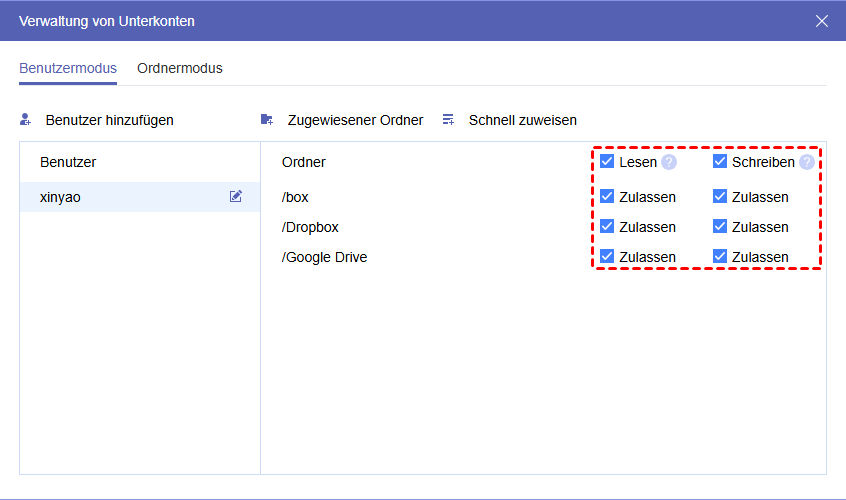Uncheck write permission for /Dropbox

point(720,227)
